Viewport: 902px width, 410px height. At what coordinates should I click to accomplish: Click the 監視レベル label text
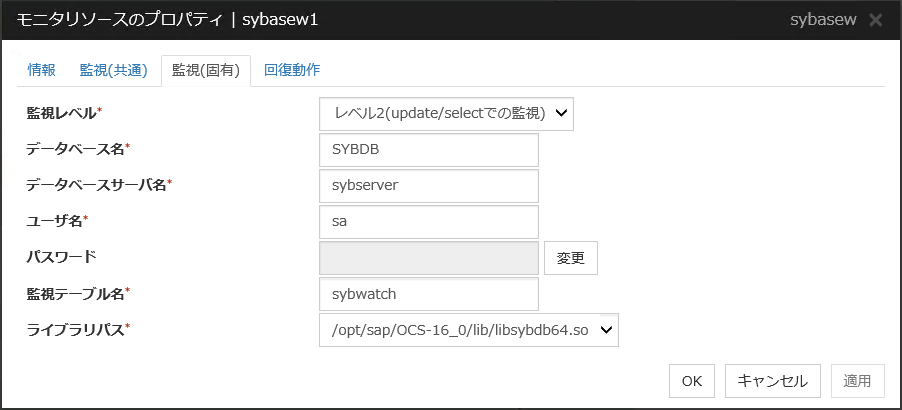pyautogui.click(x=62, y=113)
